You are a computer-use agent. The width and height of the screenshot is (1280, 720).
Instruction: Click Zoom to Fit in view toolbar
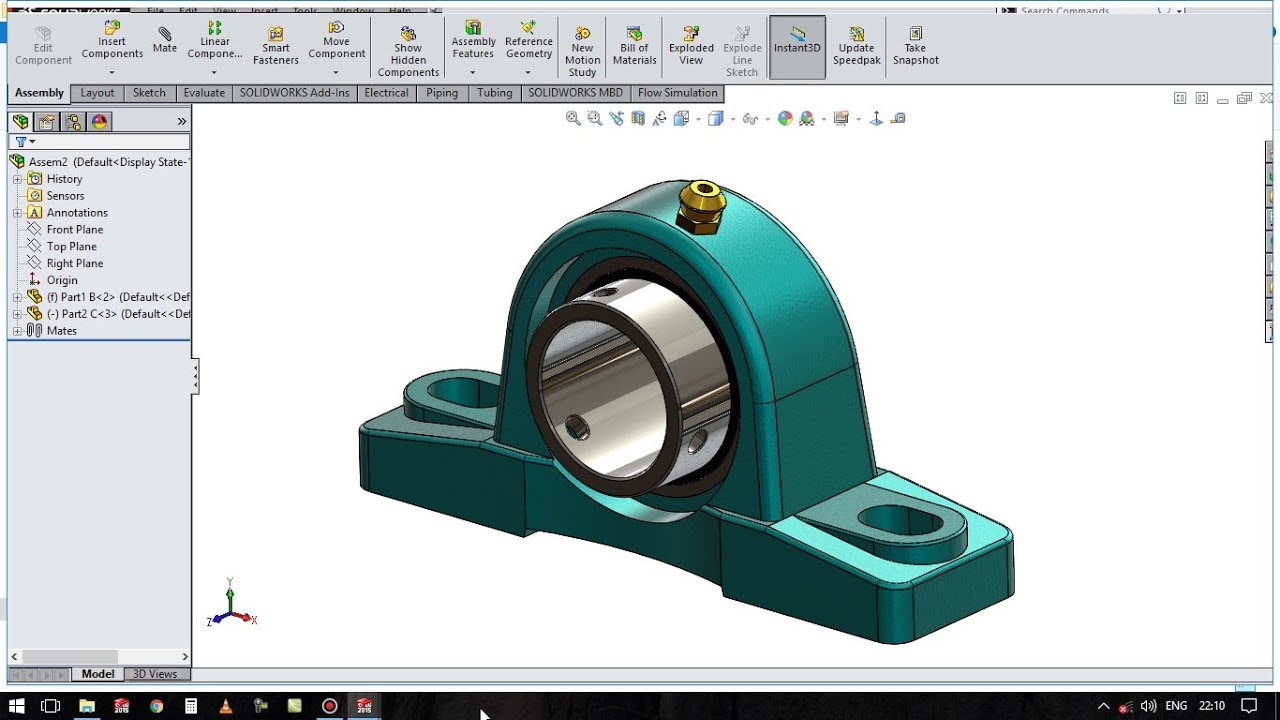click(x=573, y=118)
